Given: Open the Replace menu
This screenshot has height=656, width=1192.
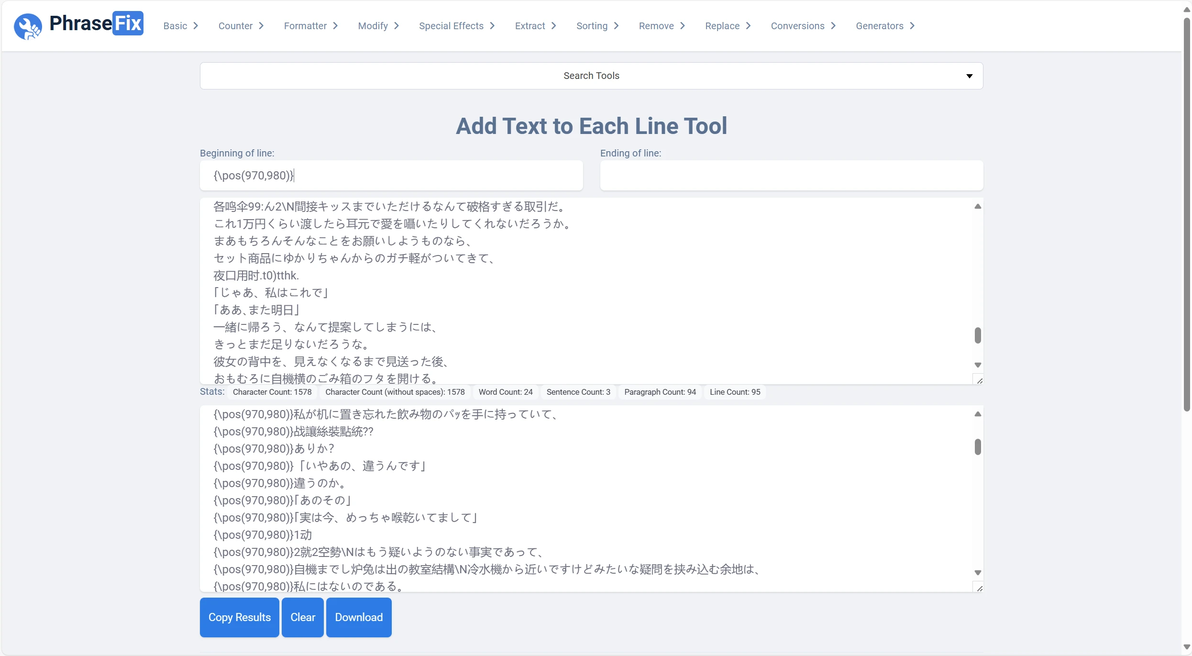Looking at the screenshot, I should tap(728, 26).
